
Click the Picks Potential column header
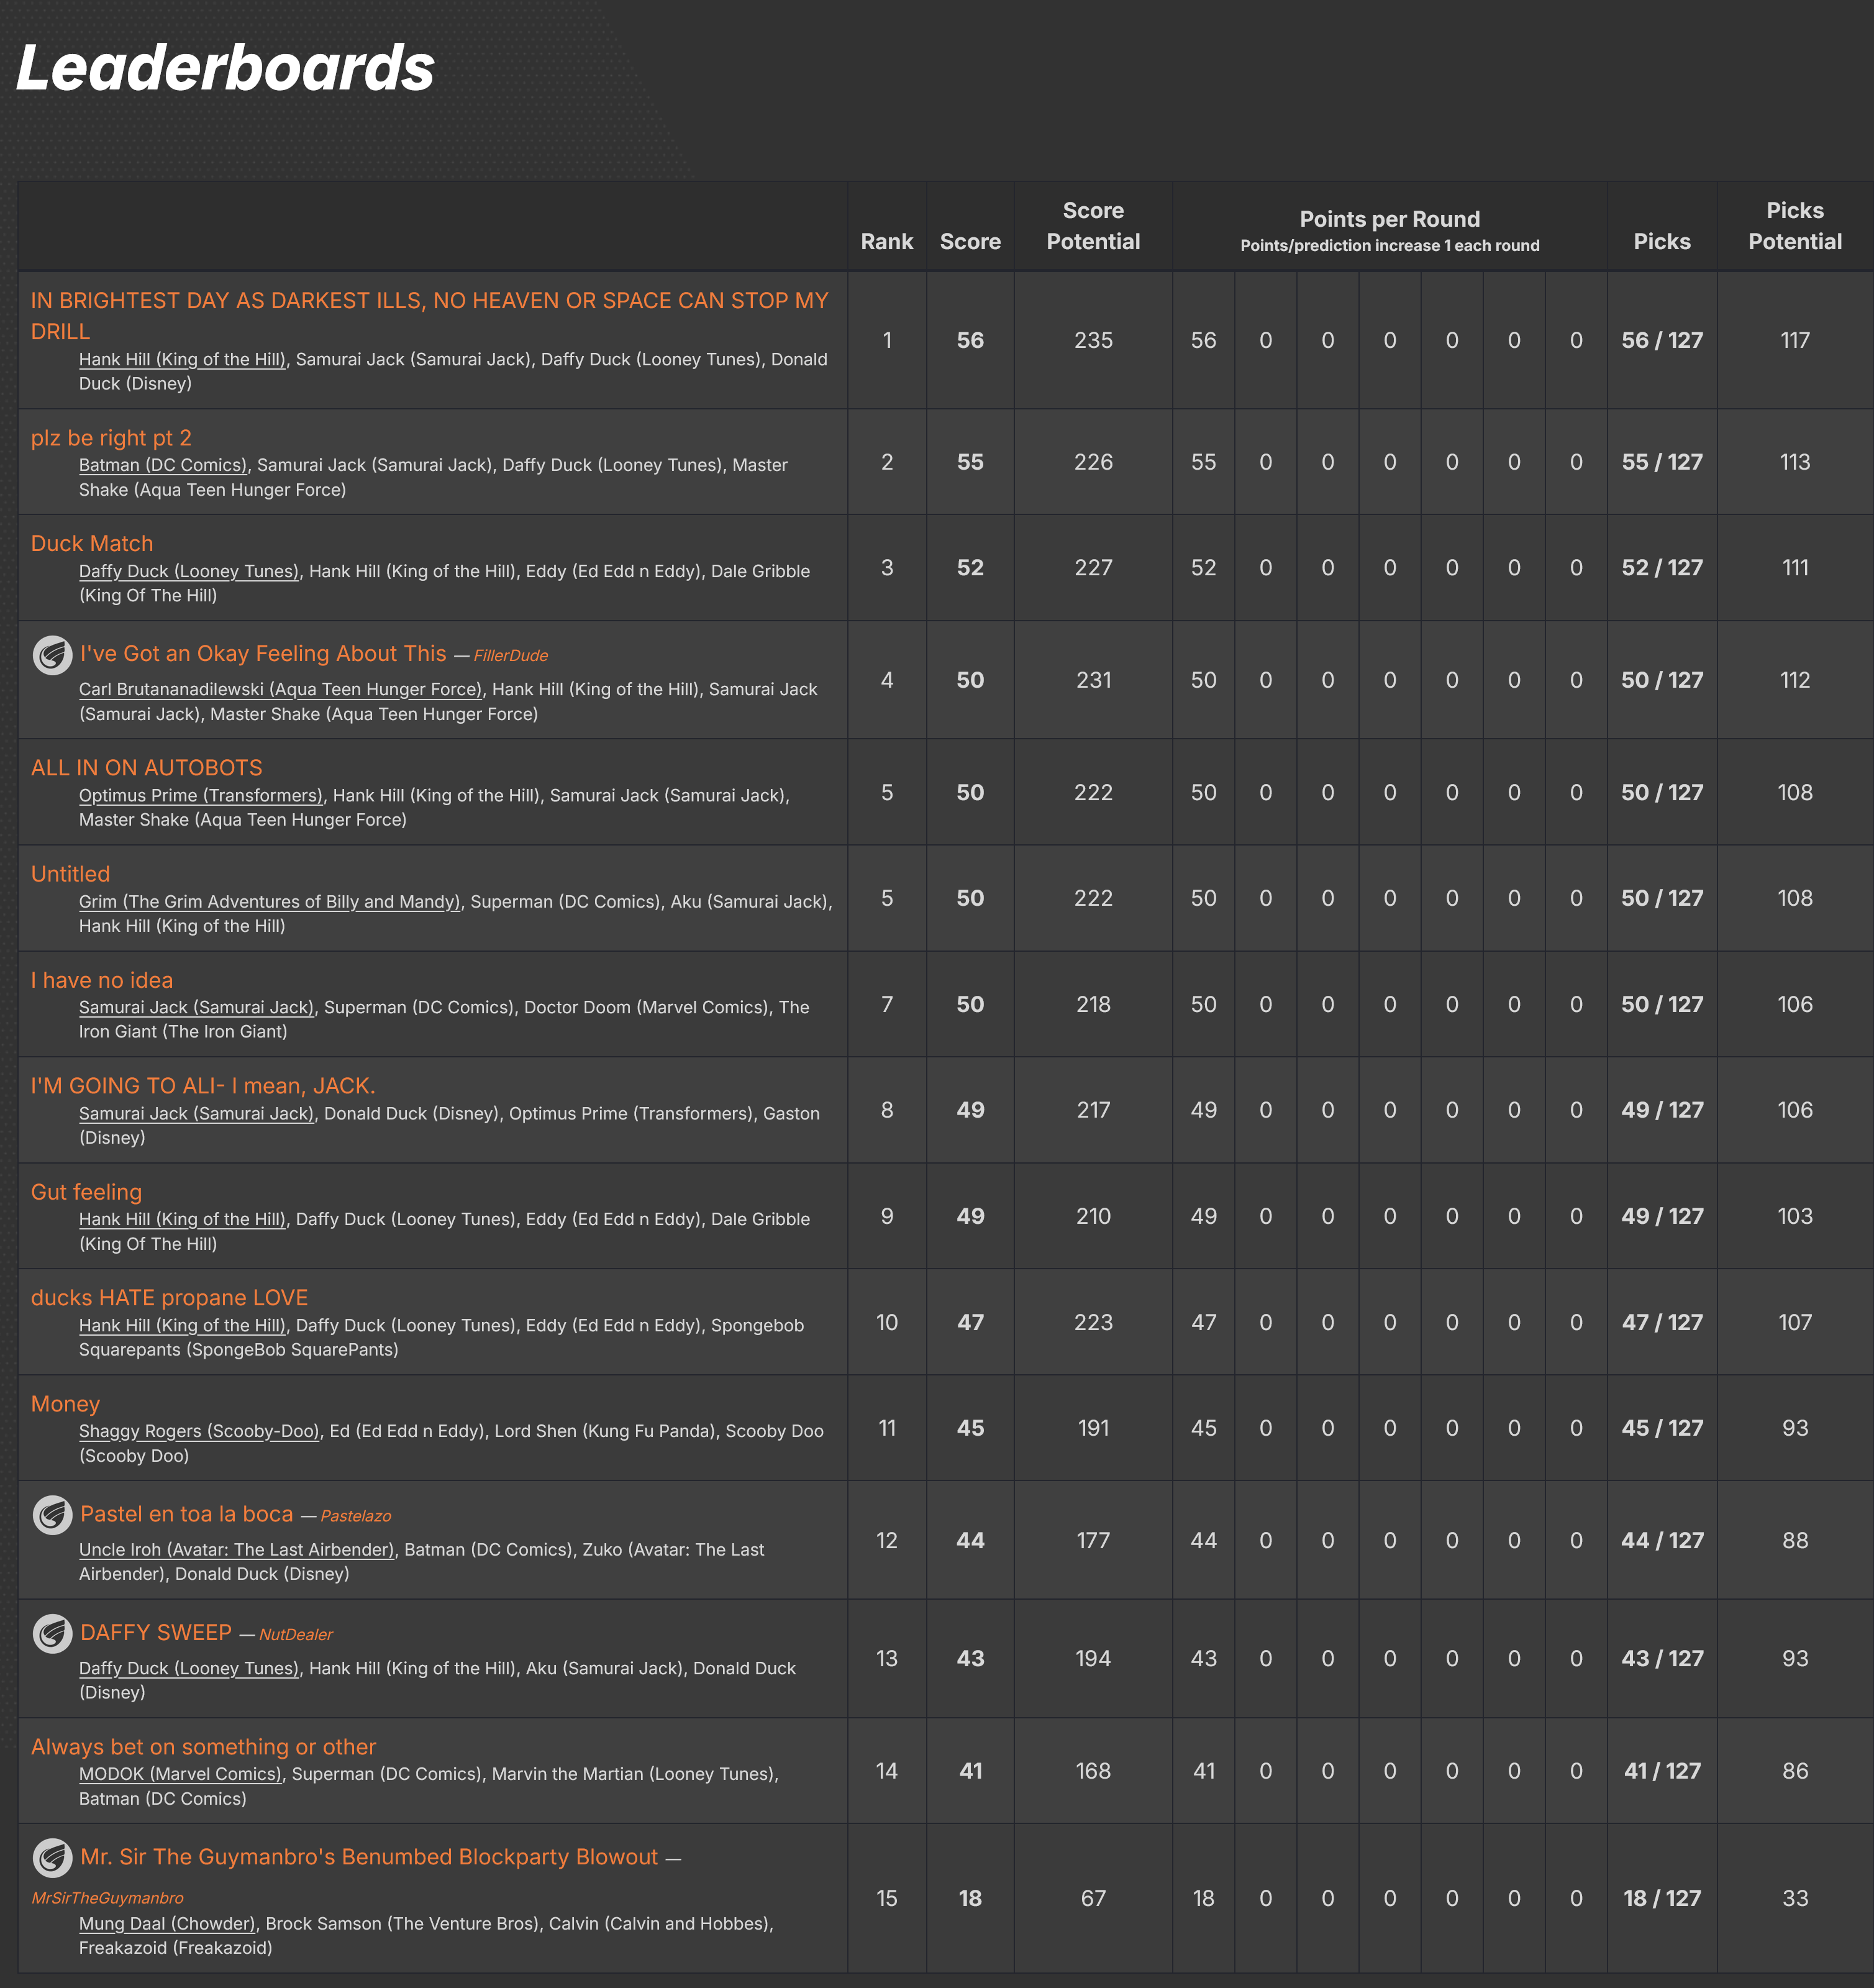click(1794, 226)
